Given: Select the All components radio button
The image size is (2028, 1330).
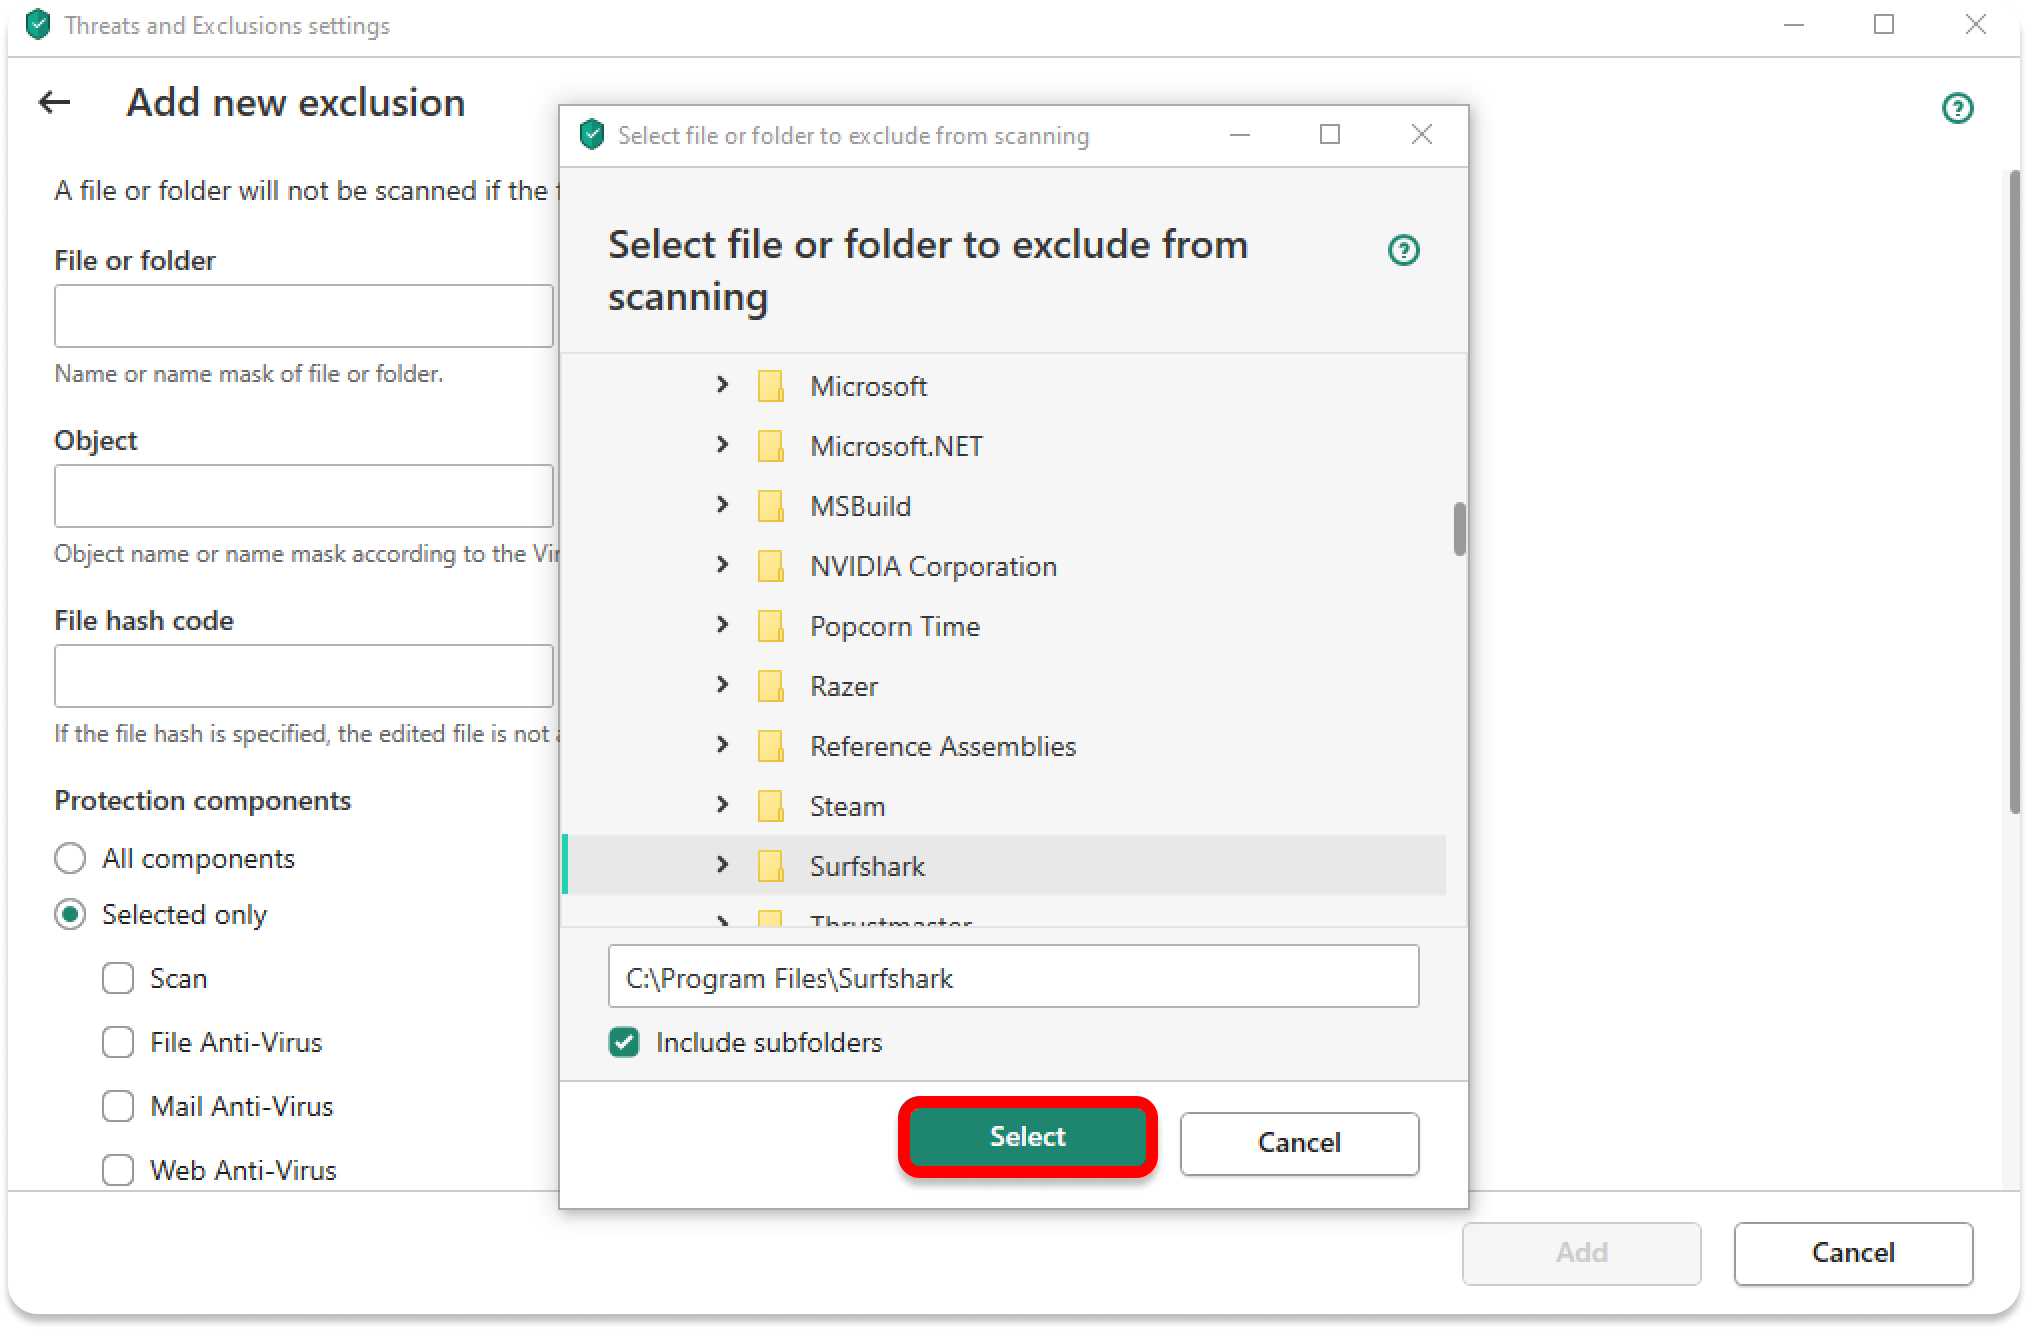Looking at the screenshot, I should (x=70, y=858).
